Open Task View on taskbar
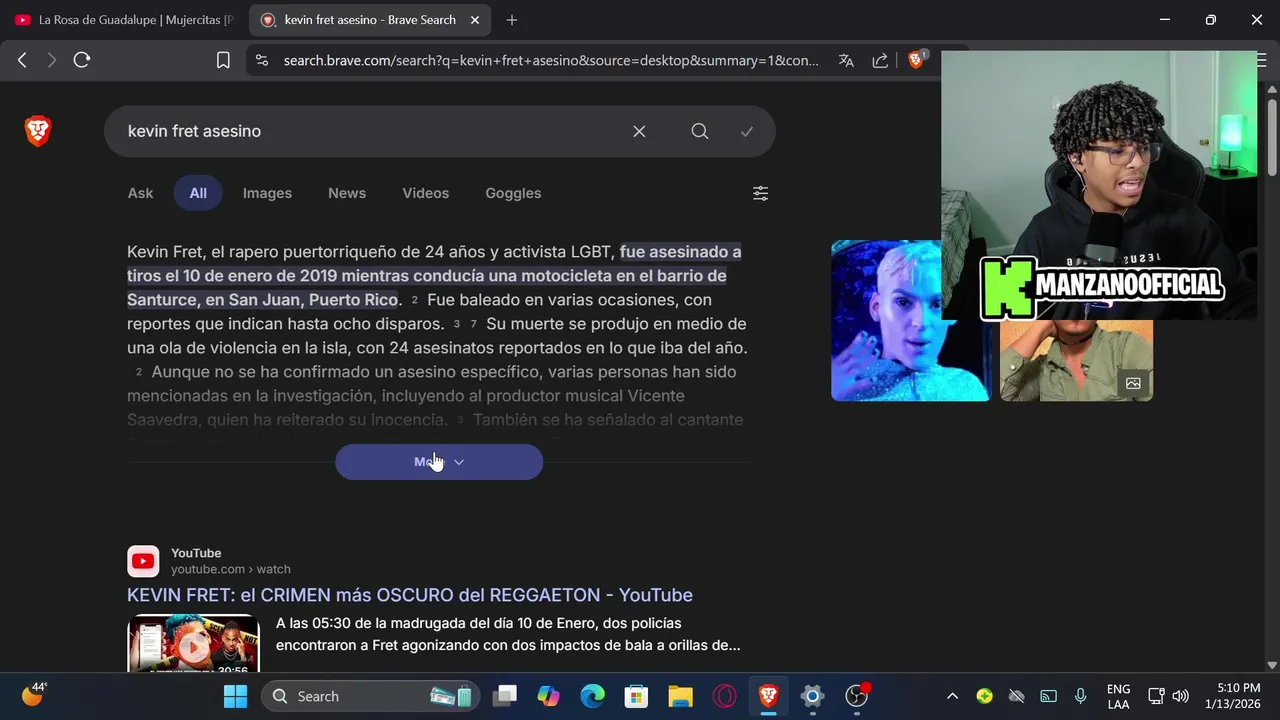 coord(505,696)
